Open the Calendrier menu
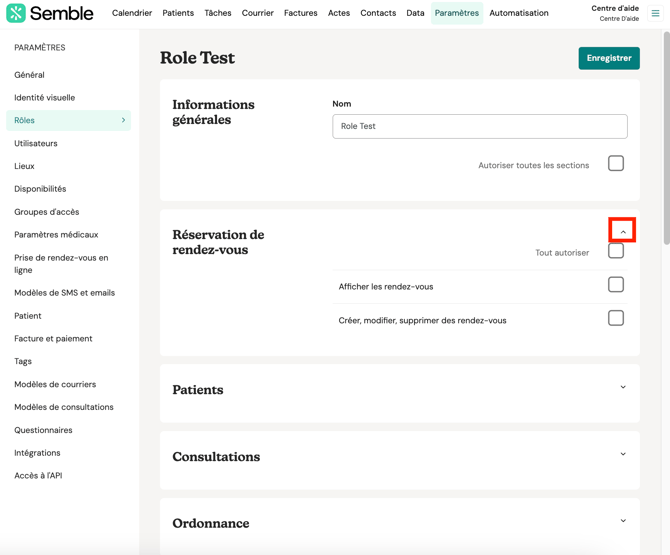This screenshot has width=670, height=555. pos(132,13)
